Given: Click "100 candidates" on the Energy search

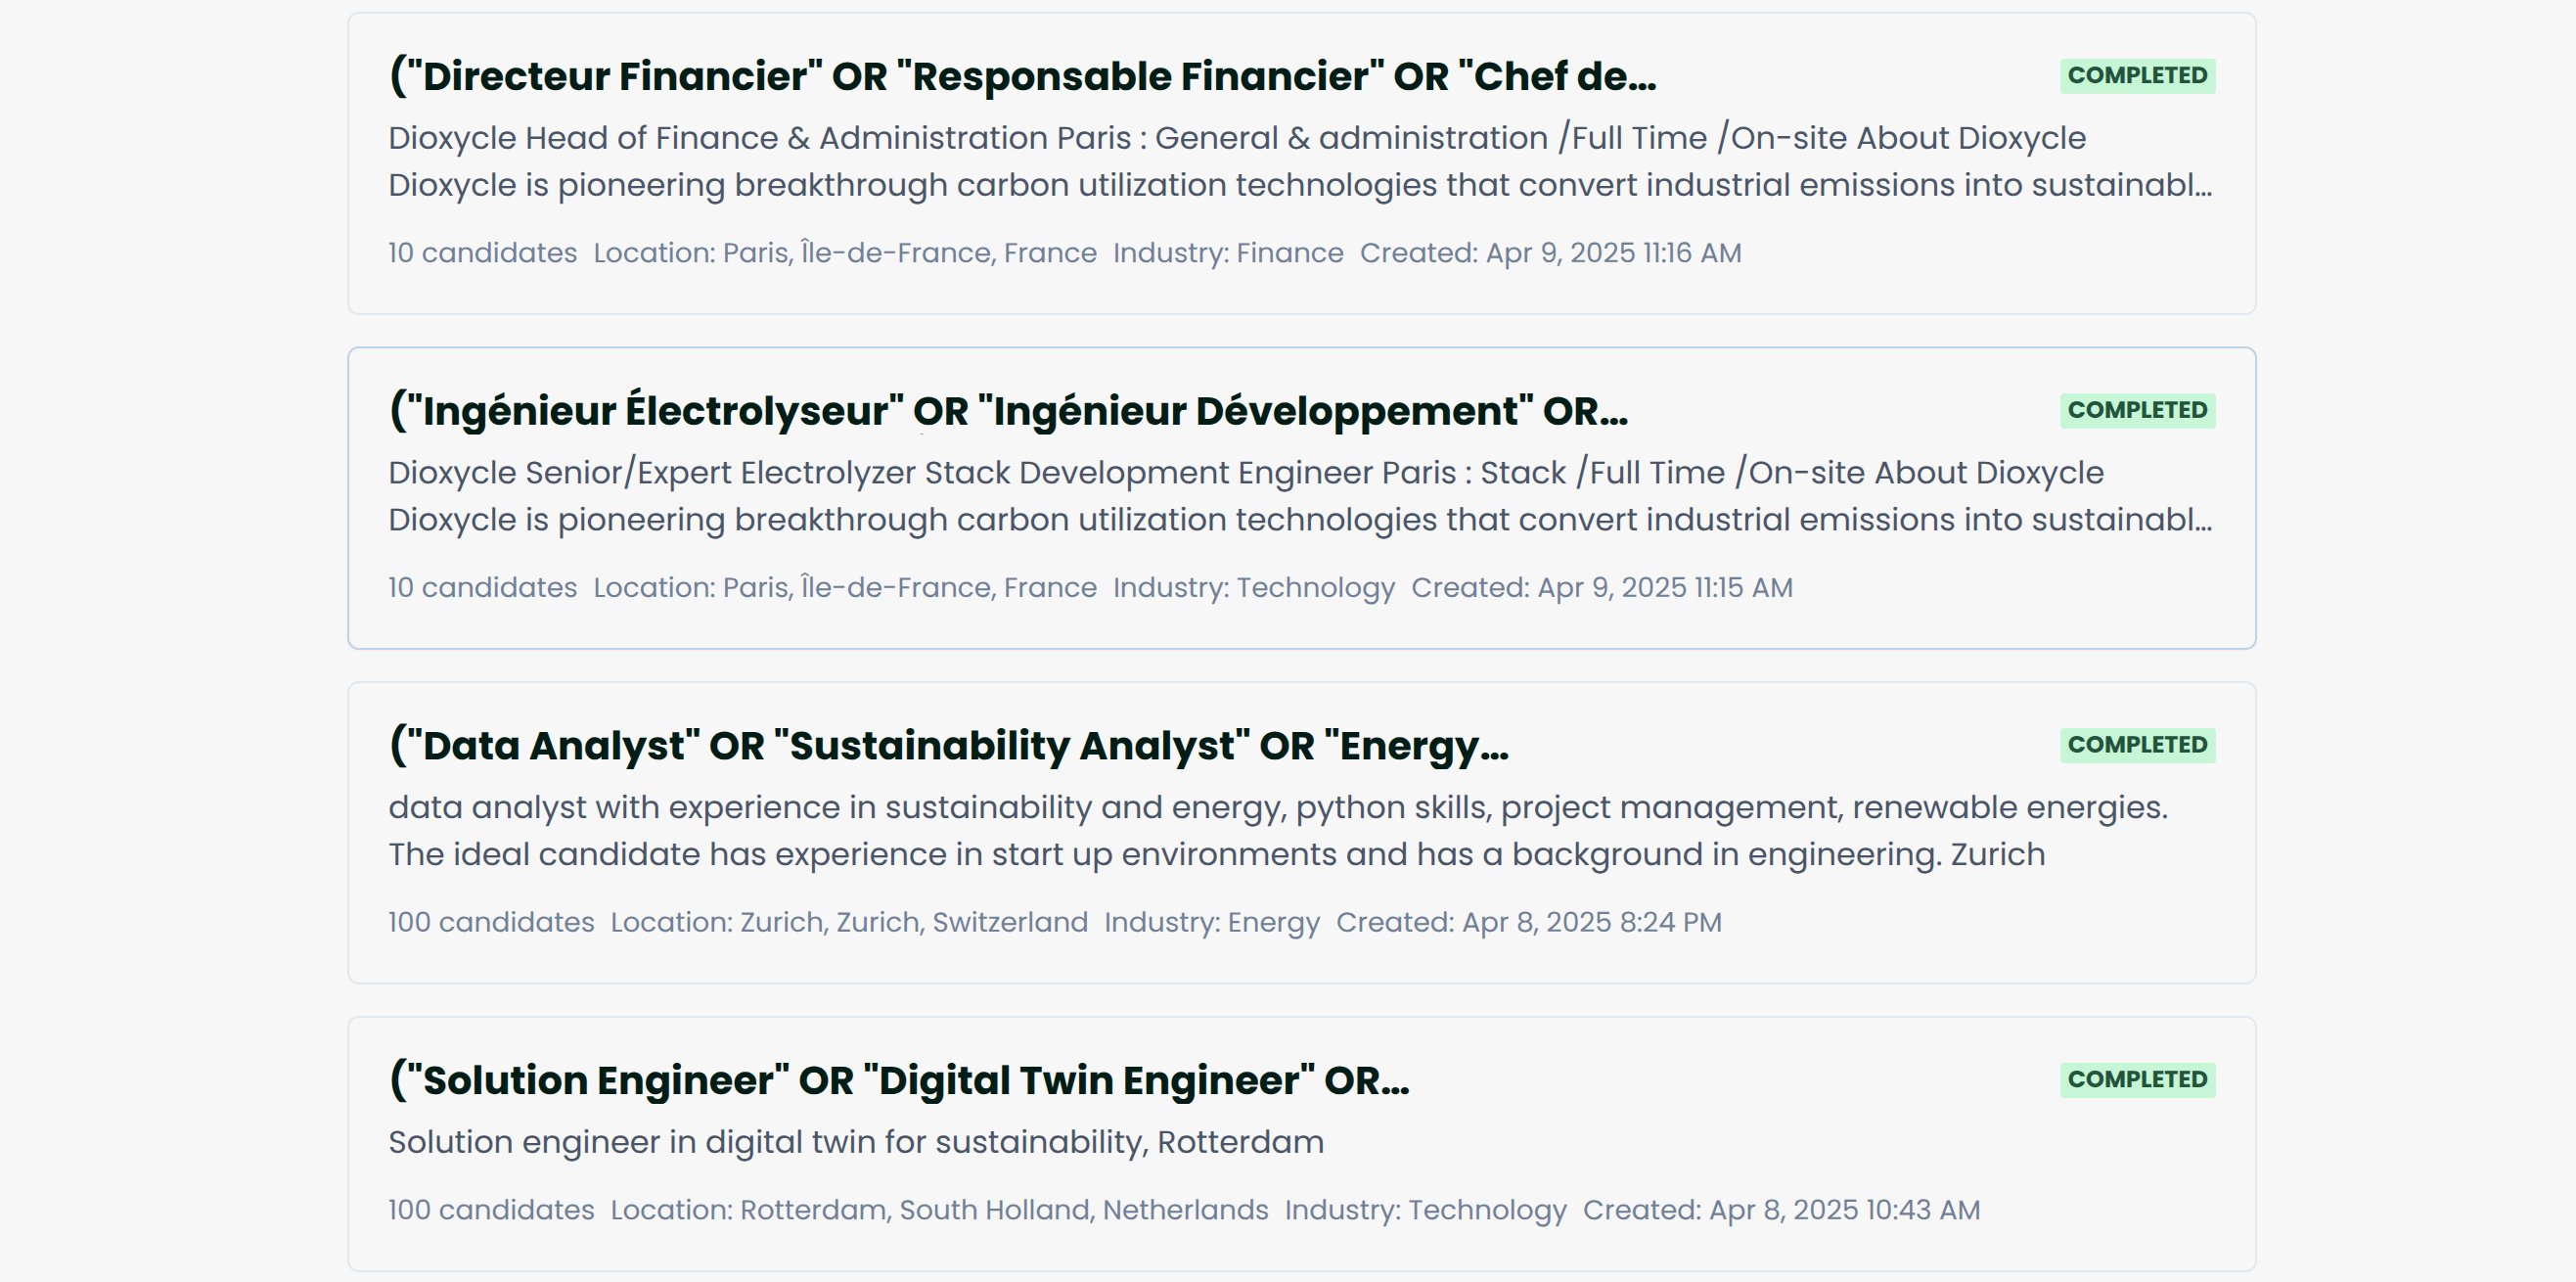Looking at the screenshot, I should point(491,922).
